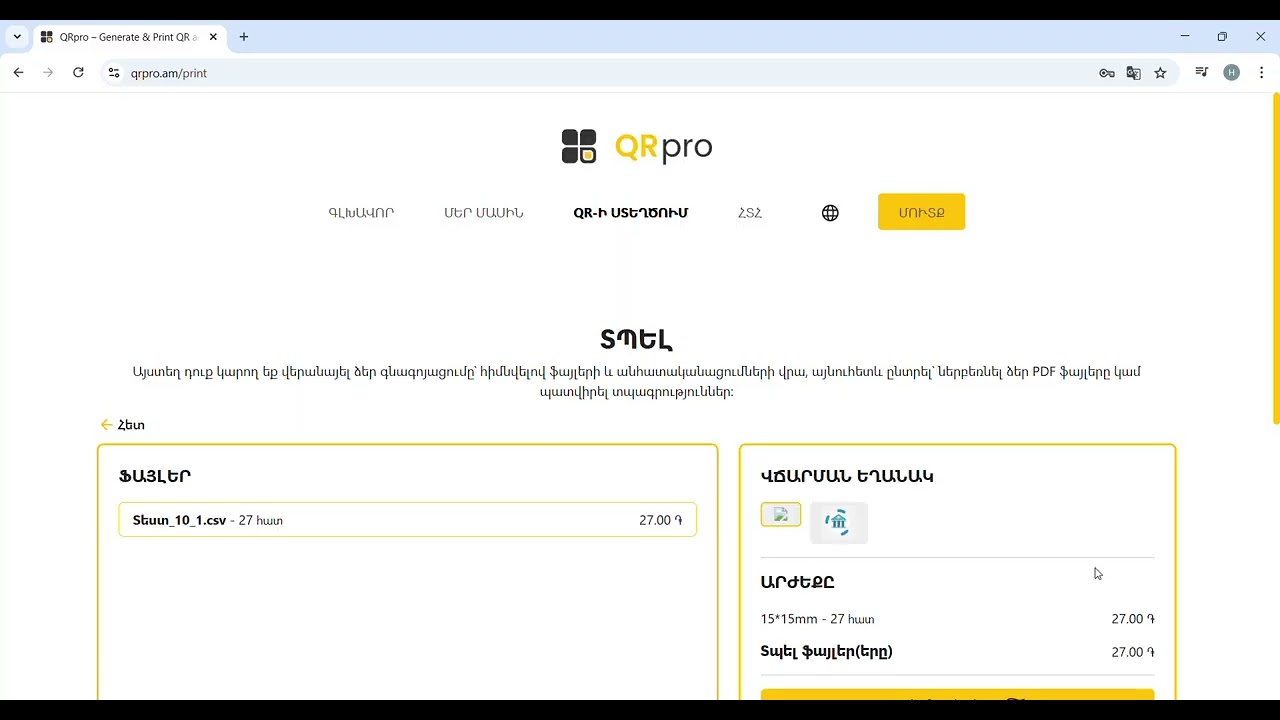Open the tab search dropdown arrow
The image size is (1280, 720).
pos(17,37)
